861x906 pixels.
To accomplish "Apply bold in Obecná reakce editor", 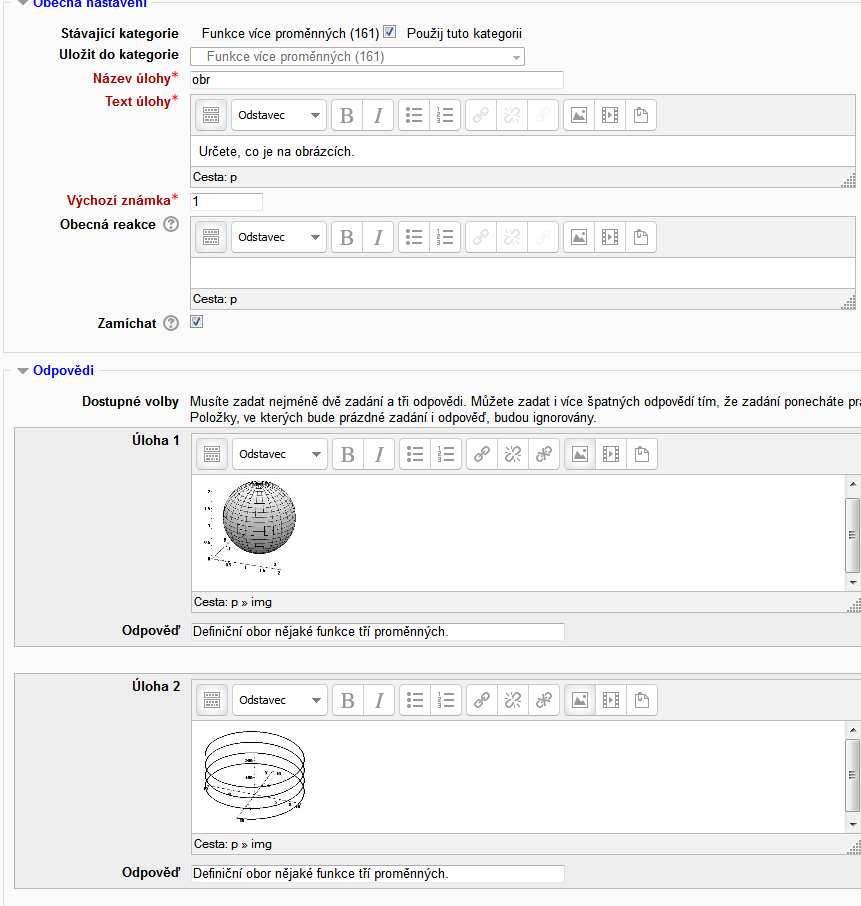I will pos(347,237).
